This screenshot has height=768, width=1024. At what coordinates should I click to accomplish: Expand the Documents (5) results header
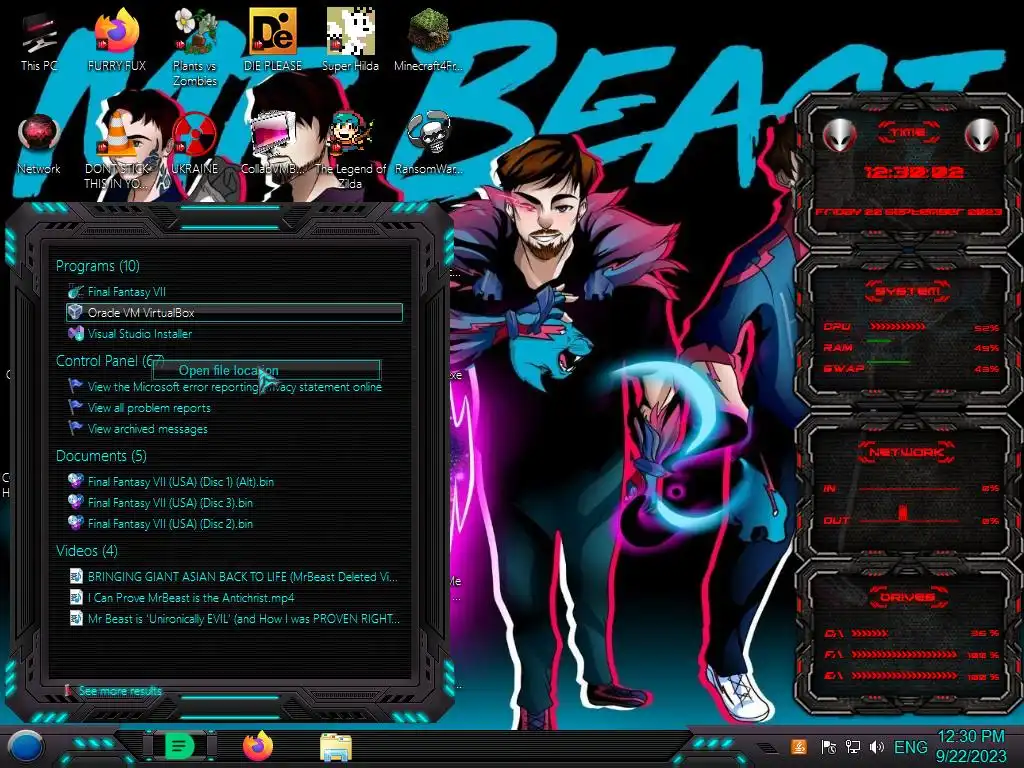(x=101, y=456)
